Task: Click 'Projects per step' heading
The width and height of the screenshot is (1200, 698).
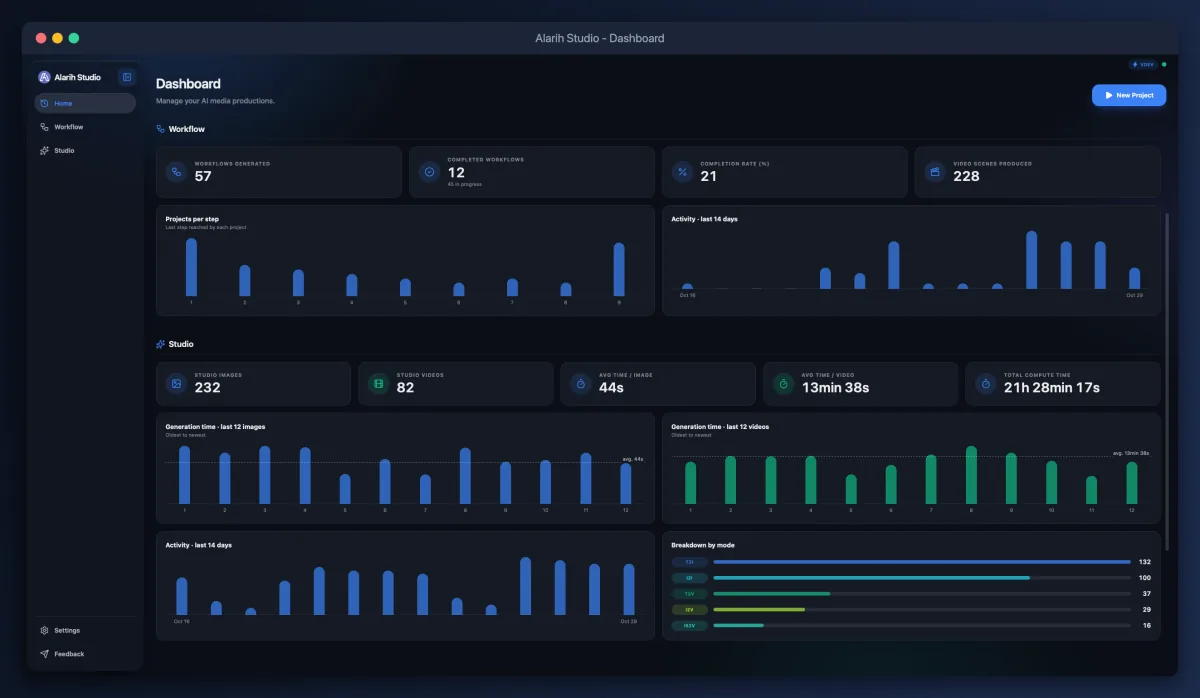Action: (x=193, y=219)
